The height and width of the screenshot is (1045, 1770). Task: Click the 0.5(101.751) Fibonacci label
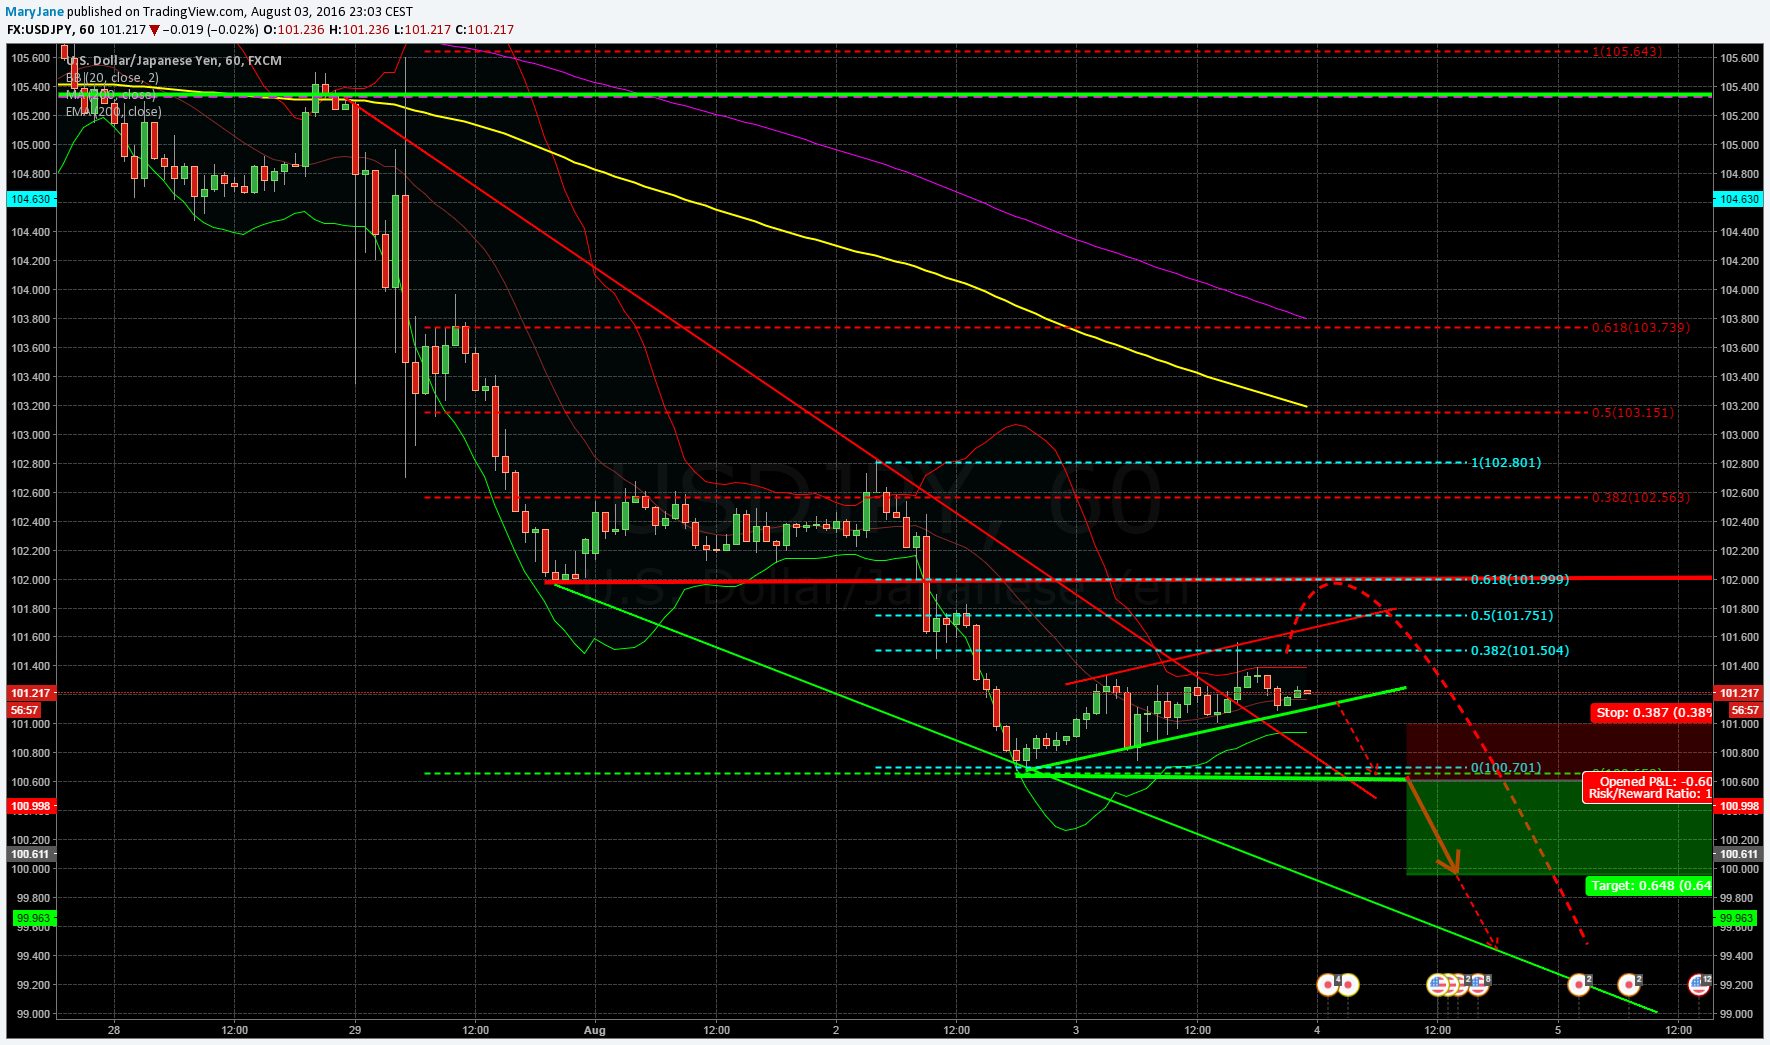(x=1511, y=616)
